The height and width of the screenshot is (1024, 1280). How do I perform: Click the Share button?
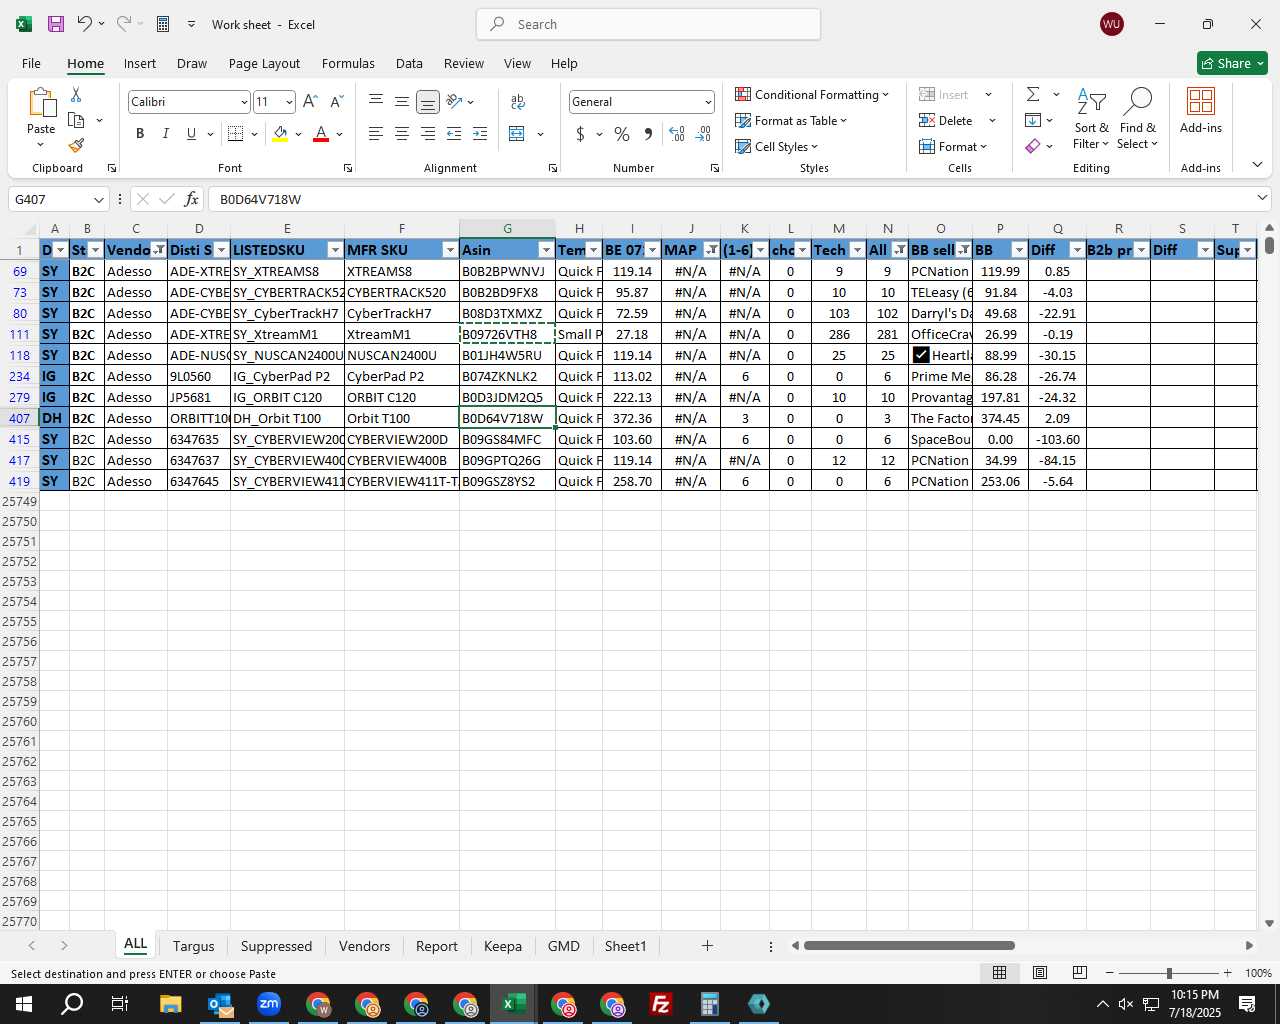[x=1233, y=63]
